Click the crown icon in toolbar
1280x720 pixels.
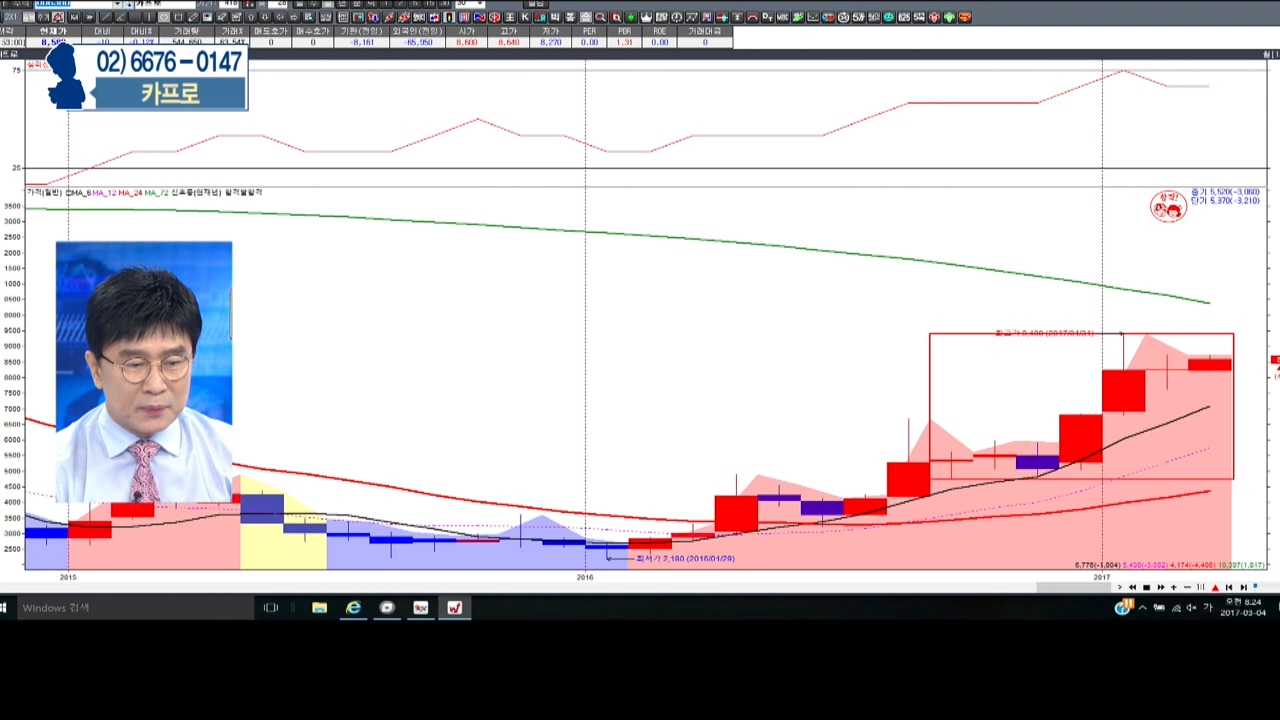[x=646, y=17]
